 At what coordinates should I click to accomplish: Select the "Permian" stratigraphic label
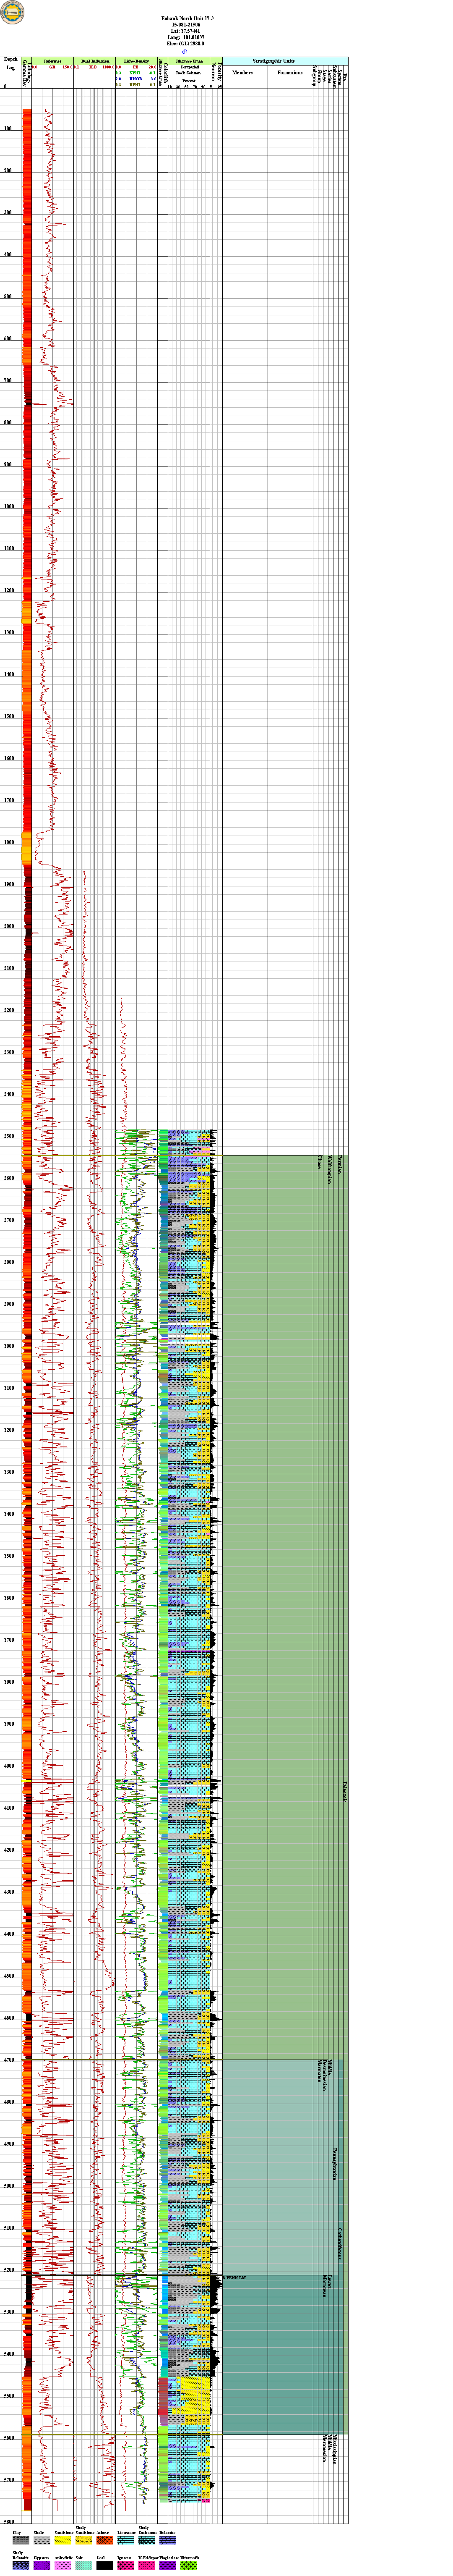[x=340, y=1165]
